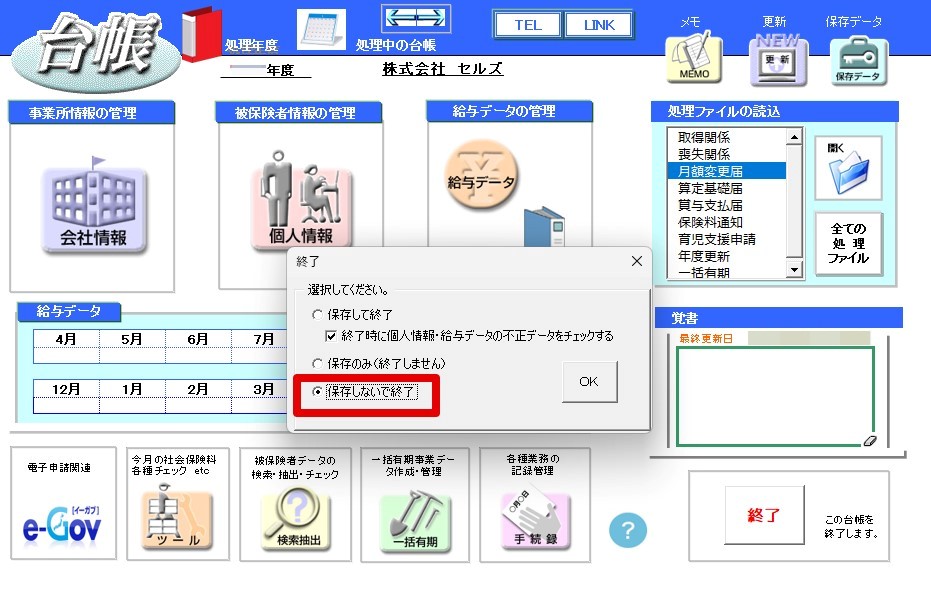Image resolution: width=931 pixels, height=590 pixels.
Task: Click the list scrollbar up arrow
Action: (794, 137)
